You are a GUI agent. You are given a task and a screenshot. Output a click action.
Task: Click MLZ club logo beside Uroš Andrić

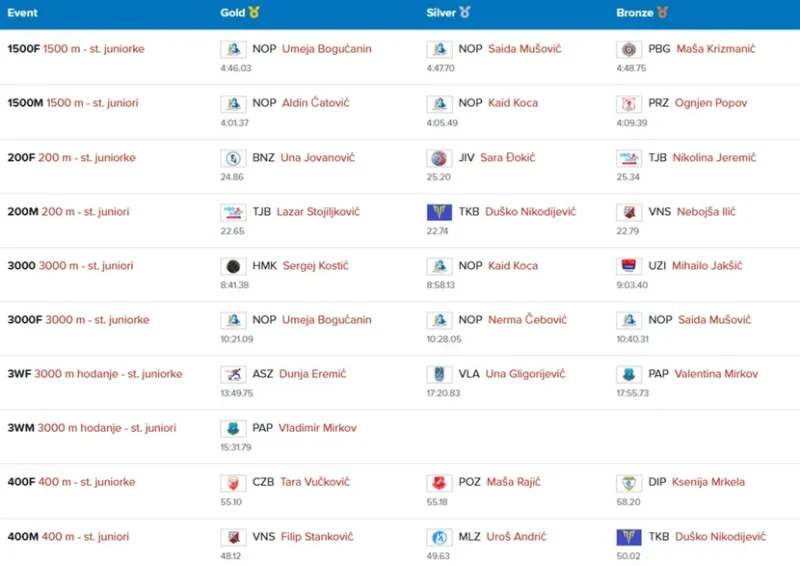pos(439,537)
